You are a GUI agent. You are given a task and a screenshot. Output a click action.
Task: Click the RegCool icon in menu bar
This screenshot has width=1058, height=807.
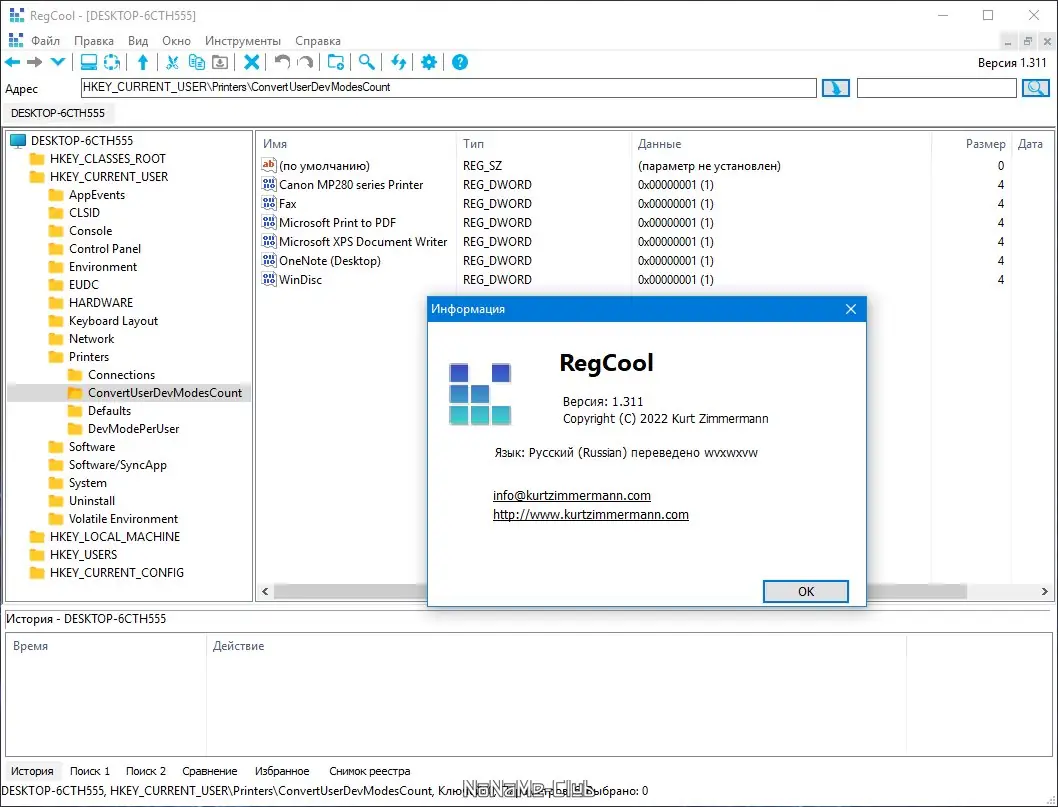(16, 40)
